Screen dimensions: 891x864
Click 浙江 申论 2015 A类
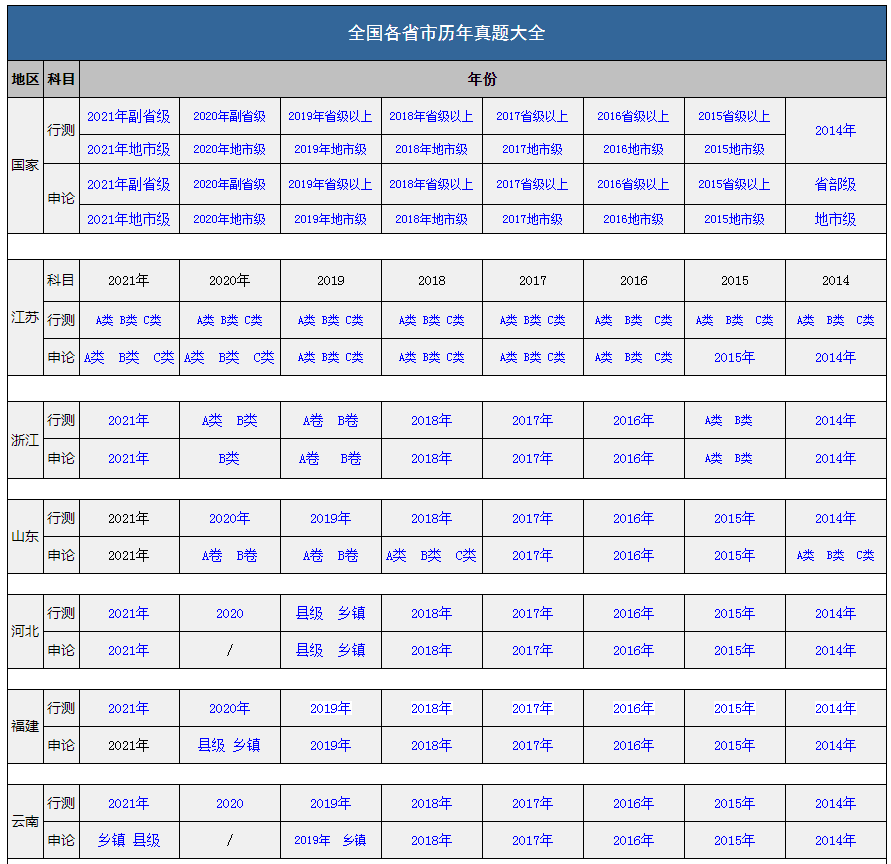(x=714, y=458)
